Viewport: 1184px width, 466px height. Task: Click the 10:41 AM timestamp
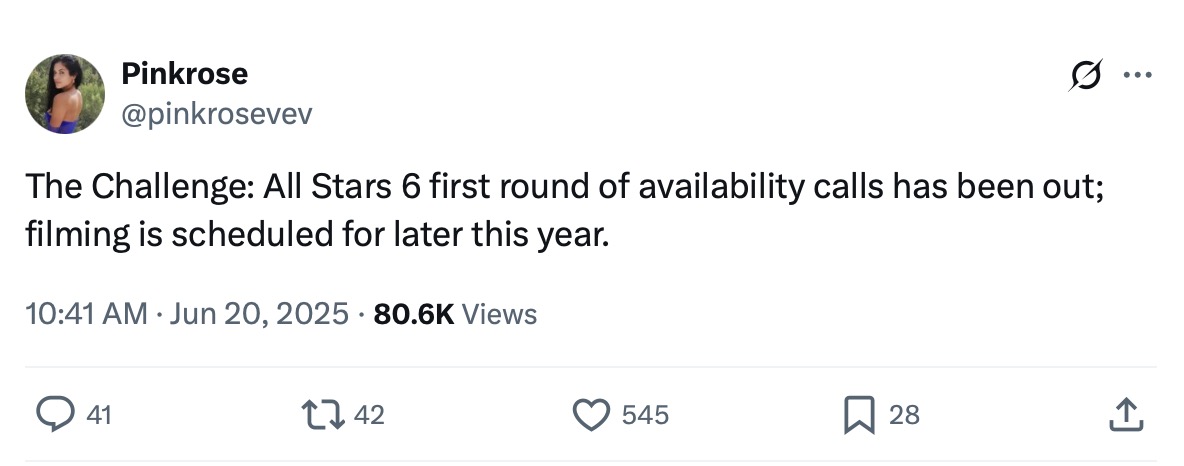pyautogui.click(x=87, y=315)
